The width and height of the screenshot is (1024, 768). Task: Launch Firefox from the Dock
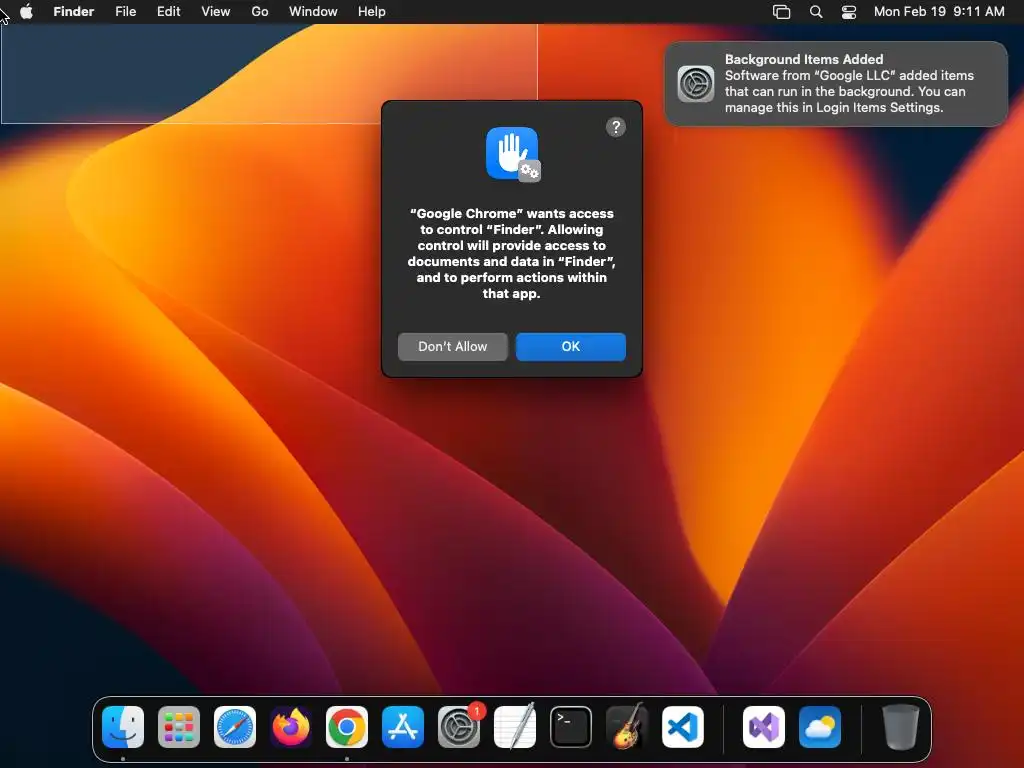291,727
